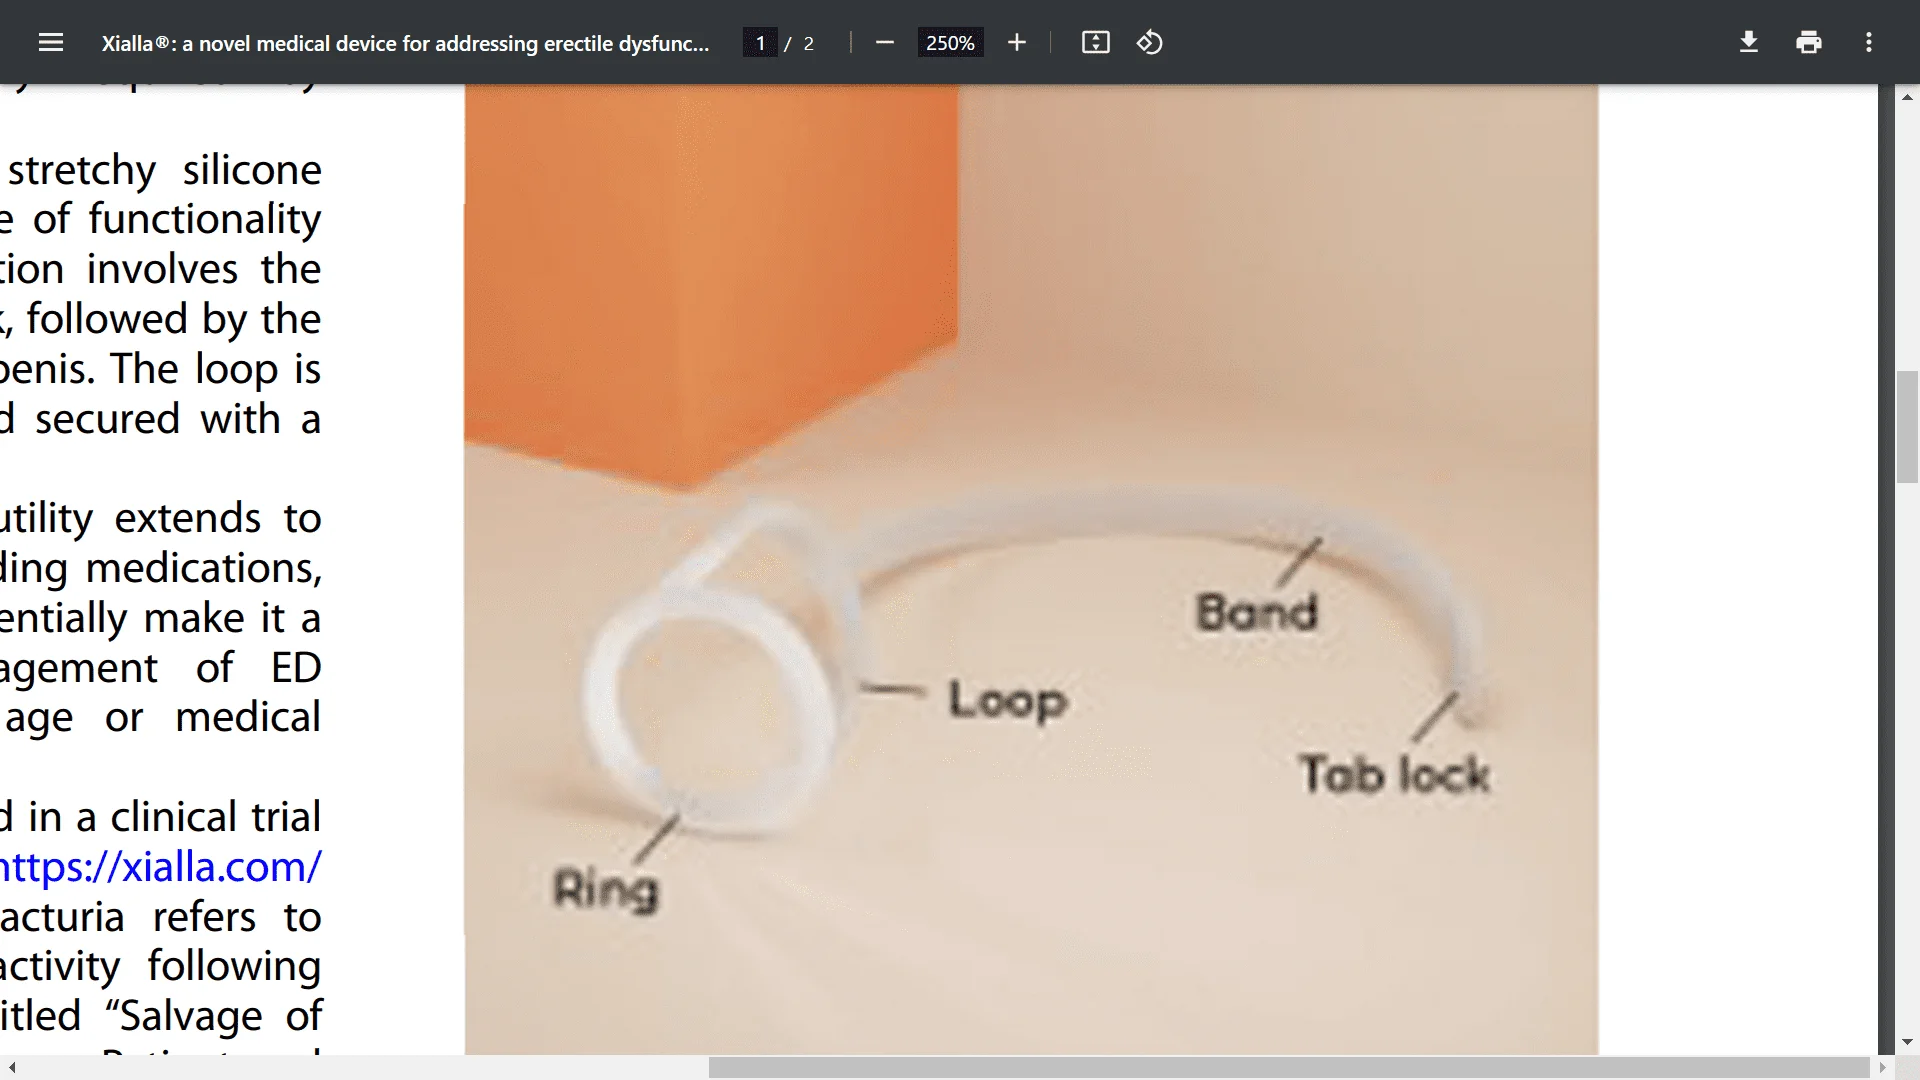This screenshot has width=1920, height=1080.
Task: Download the Xialla PDF
Action: (x=1748, y=42)
